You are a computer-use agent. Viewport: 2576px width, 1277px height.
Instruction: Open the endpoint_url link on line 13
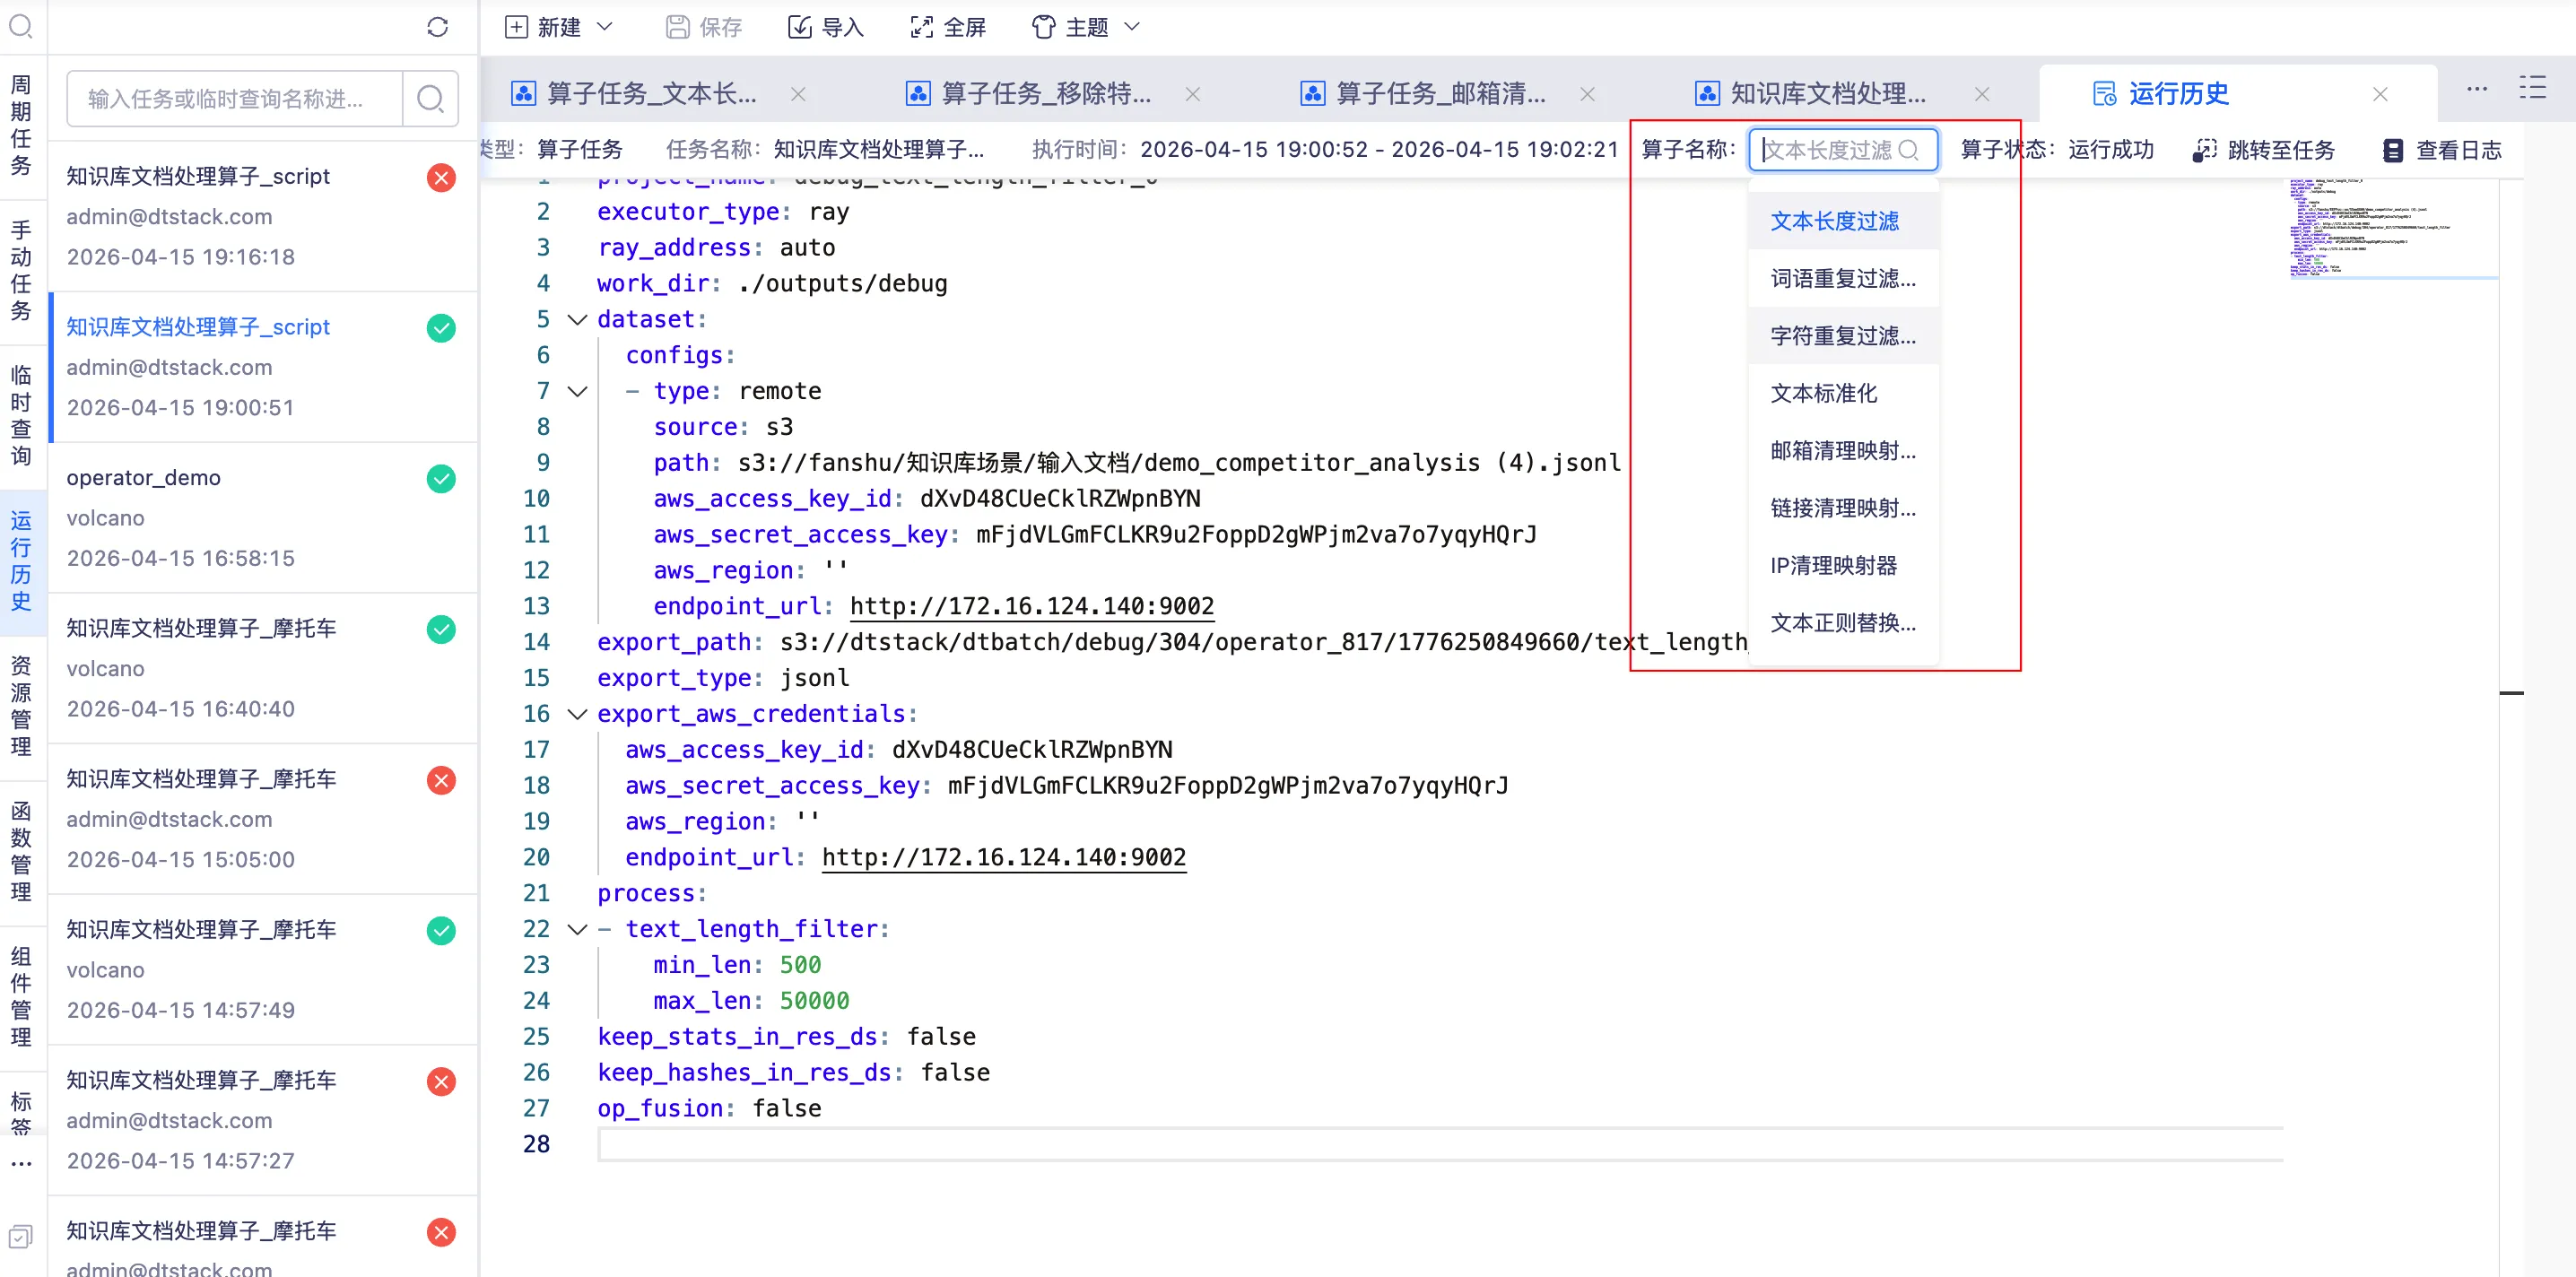coord(1031,606)
